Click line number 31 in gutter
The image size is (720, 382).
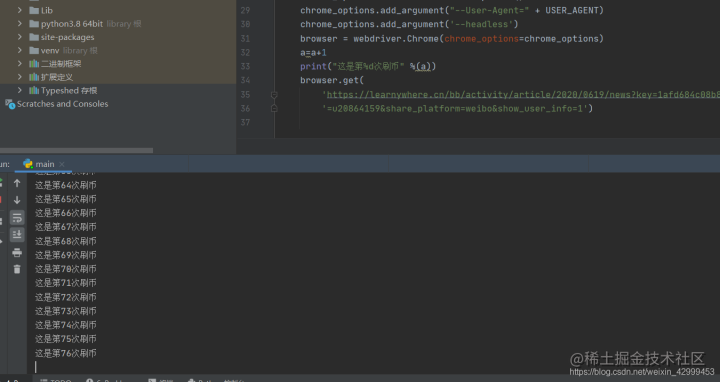(245, 39)
